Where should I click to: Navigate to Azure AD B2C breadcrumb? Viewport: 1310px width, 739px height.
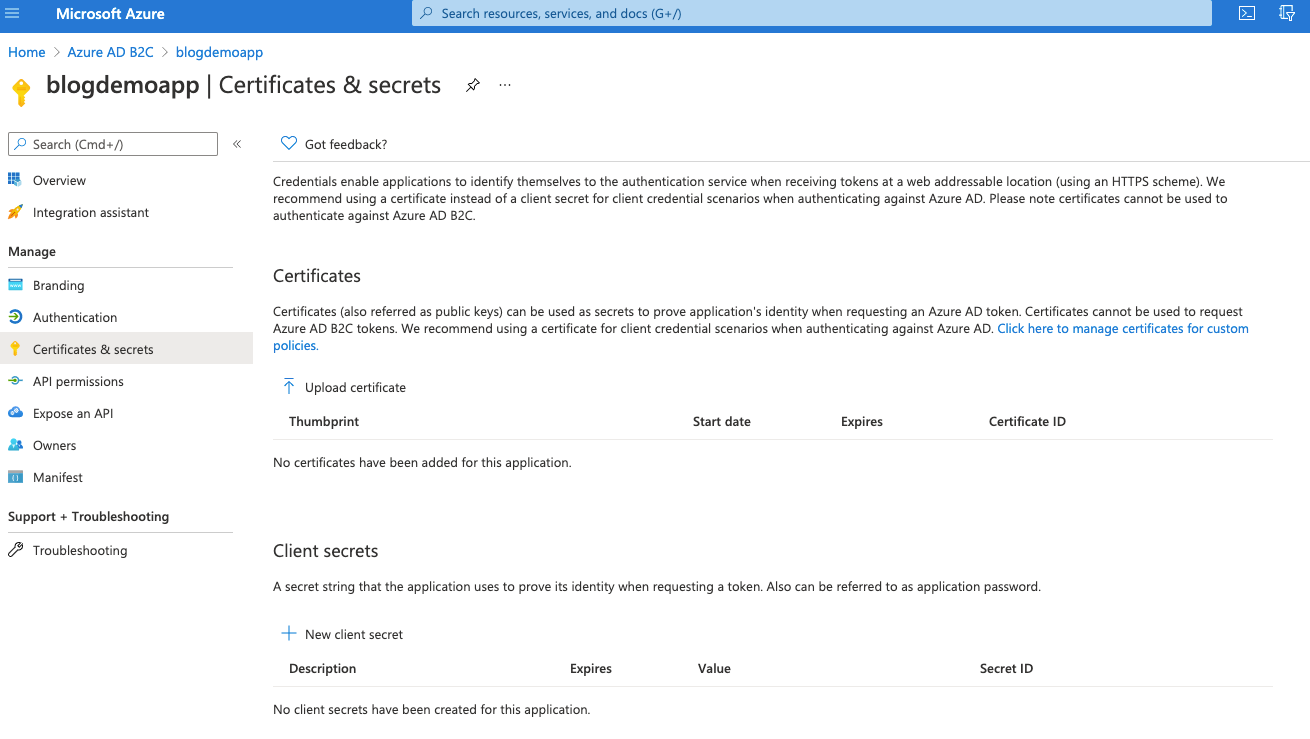pos(111,52)
